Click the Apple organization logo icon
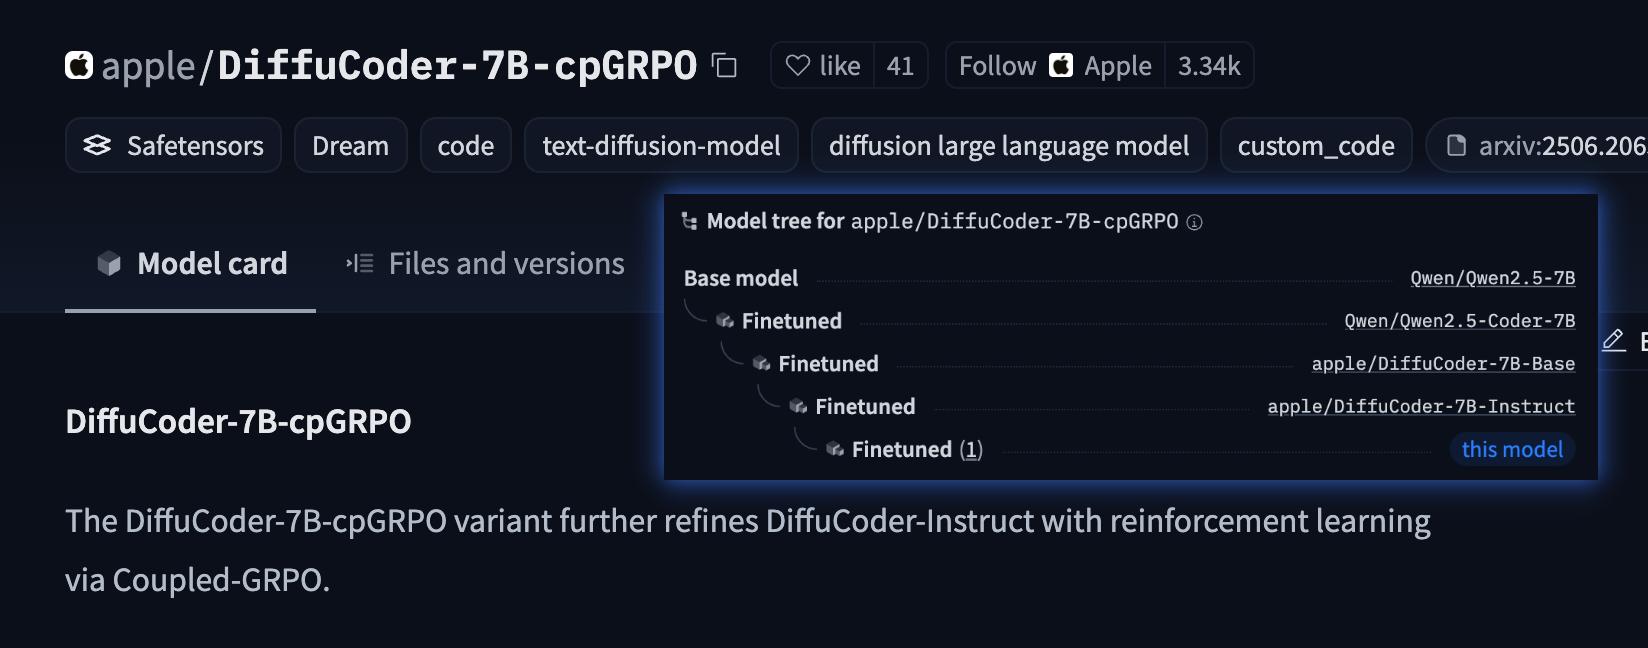The image size is (1648, 648). [x=79, y=64]
